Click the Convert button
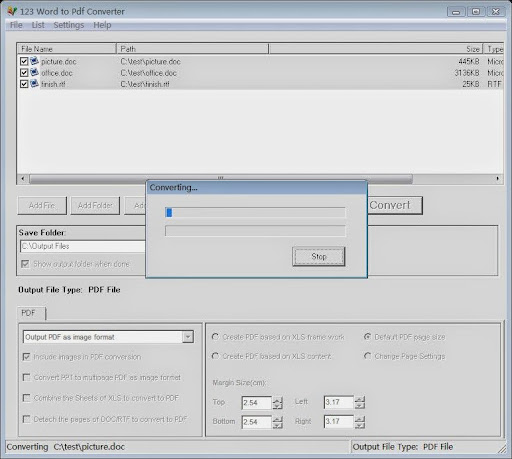The image size is (512, 459). (x=395, y=205)
